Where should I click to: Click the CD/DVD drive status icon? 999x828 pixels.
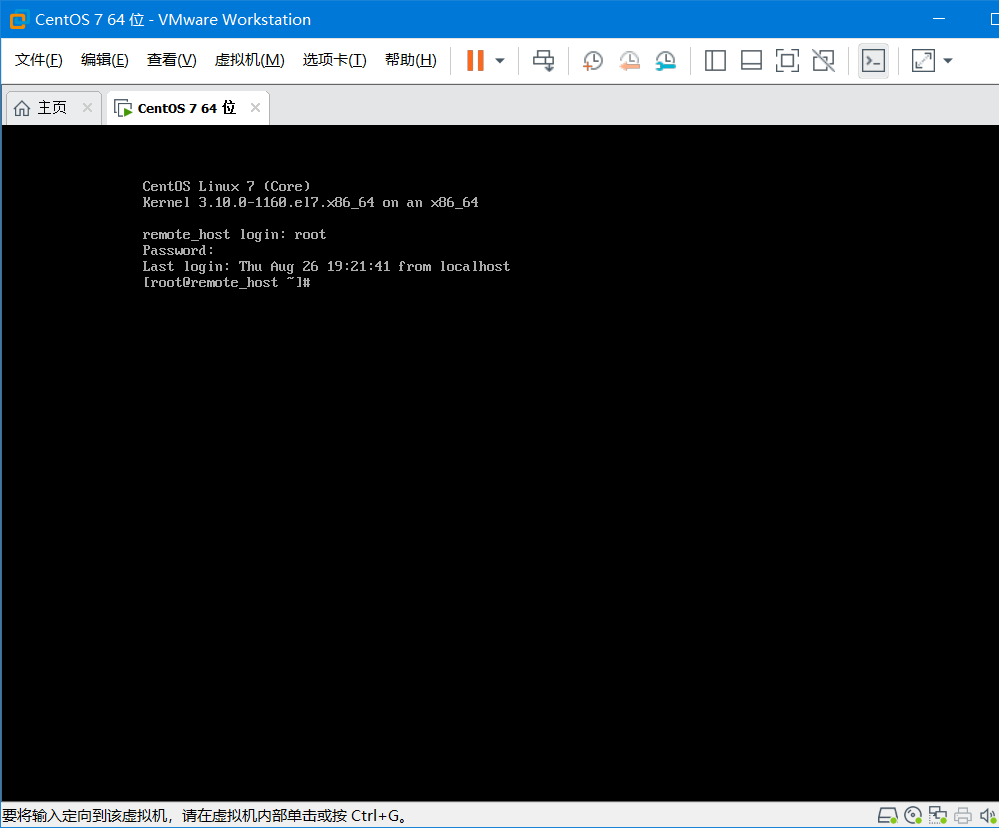pyautogui.click(x=913, y=815)
